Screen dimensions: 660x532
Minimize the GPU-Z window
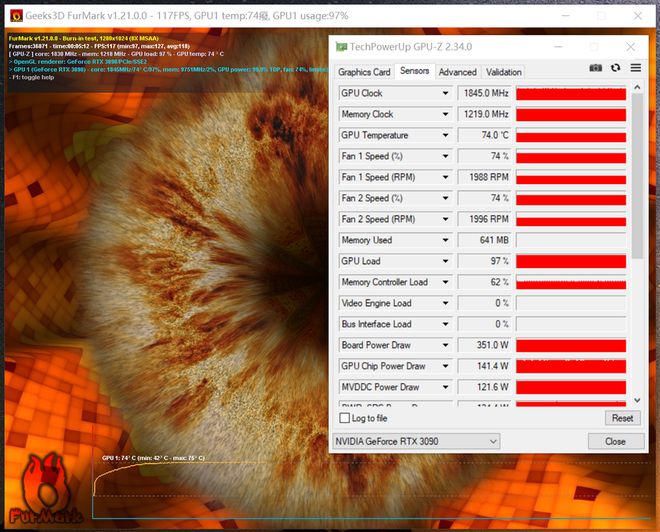tap(558, 47)
